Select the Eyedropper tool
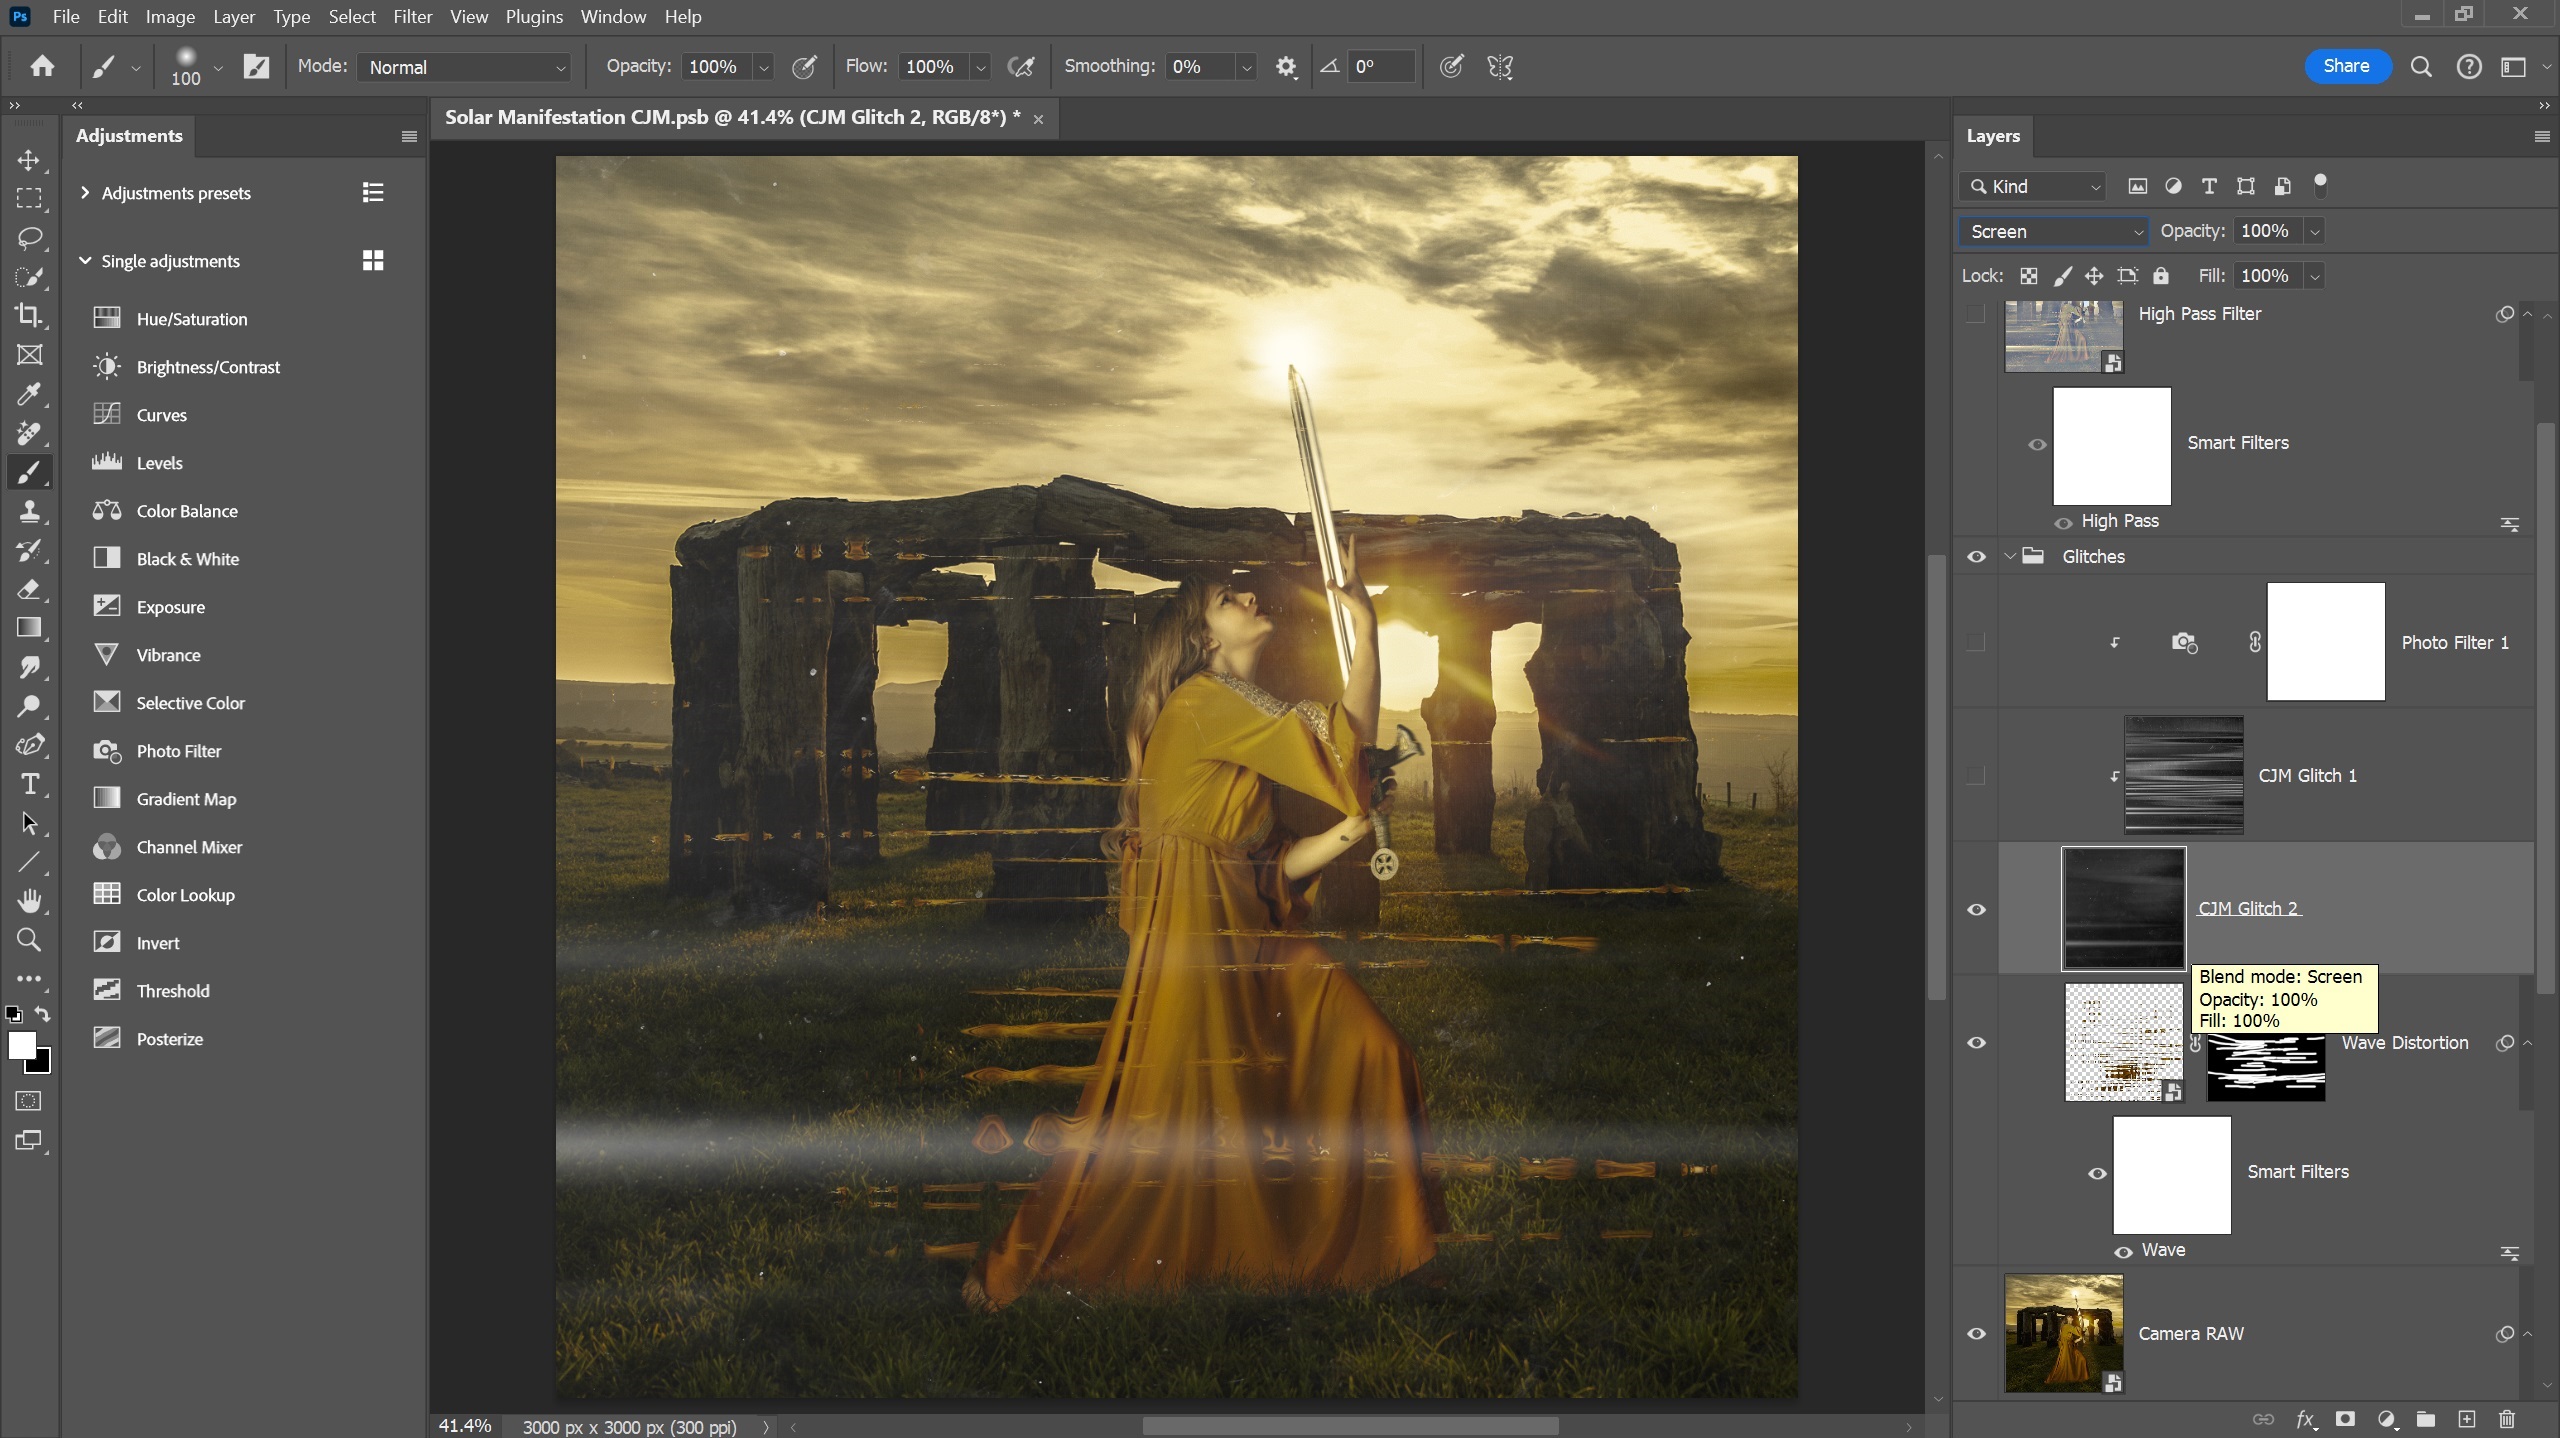Viewport: 2560px width, 1438px height. (29, 394)
